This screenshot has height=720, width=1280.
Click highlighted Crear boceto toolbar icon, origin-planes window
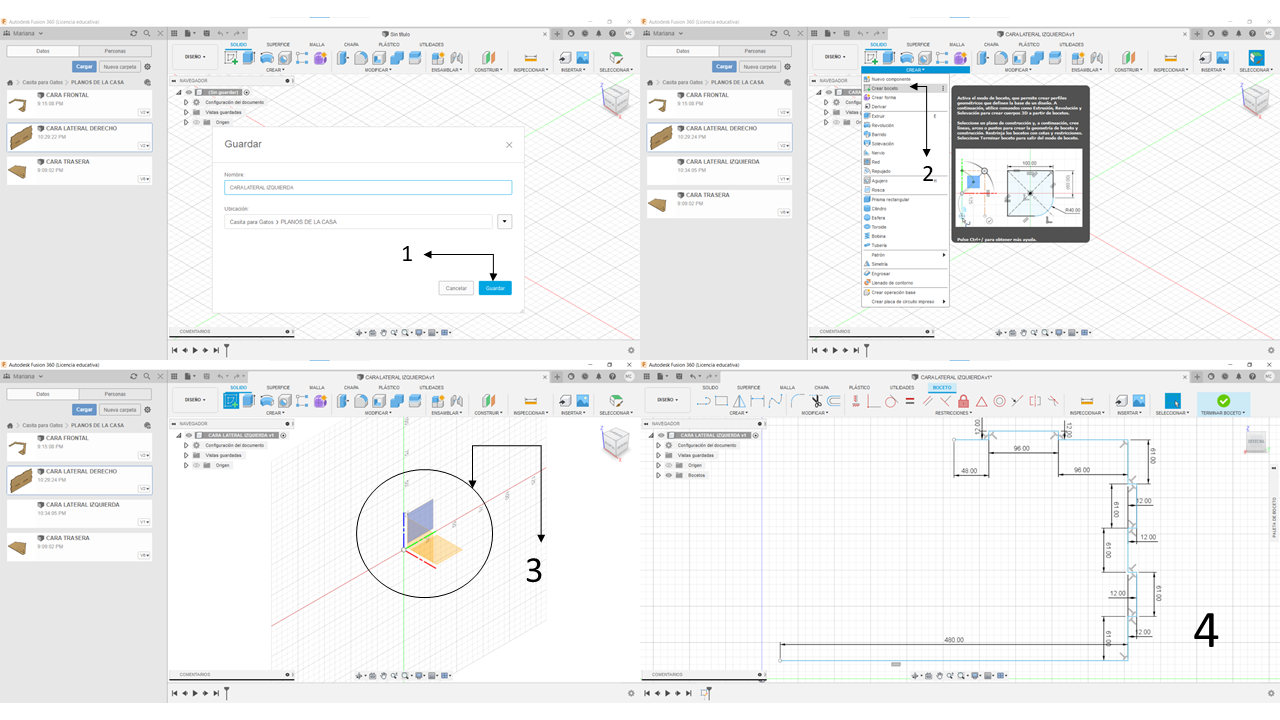(x=232, y=401)
